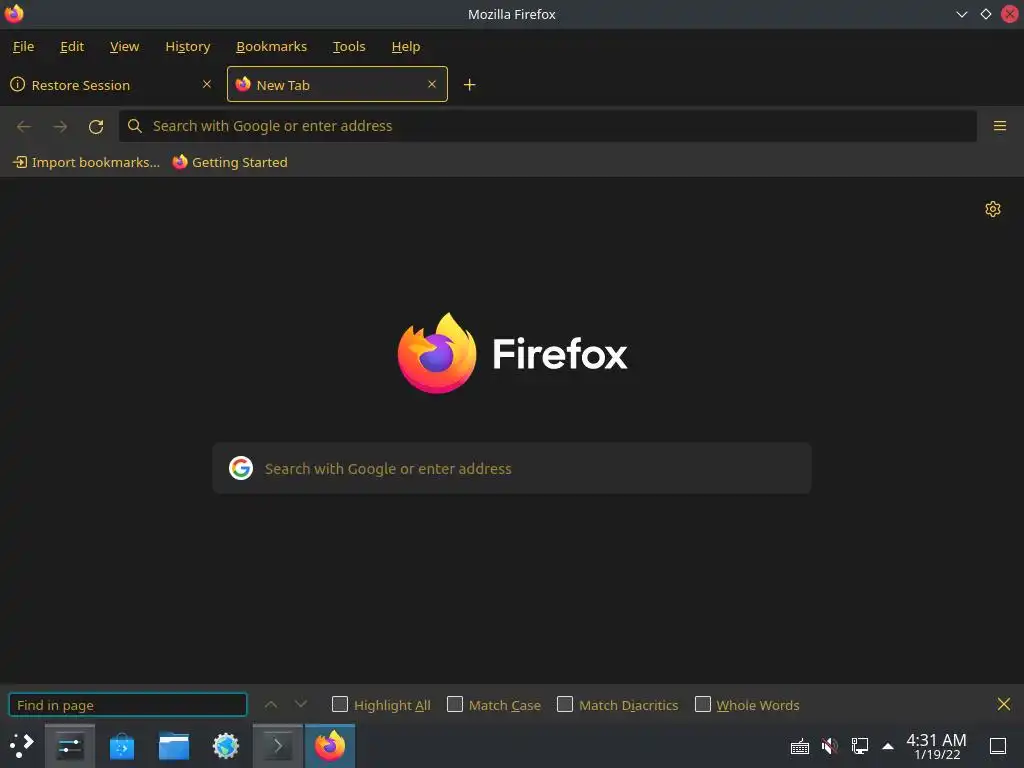Image resolution: width=1024 pixels, height=768 pixels.
Task: Click the Google search box on page
Action: [x=512, y=468]
